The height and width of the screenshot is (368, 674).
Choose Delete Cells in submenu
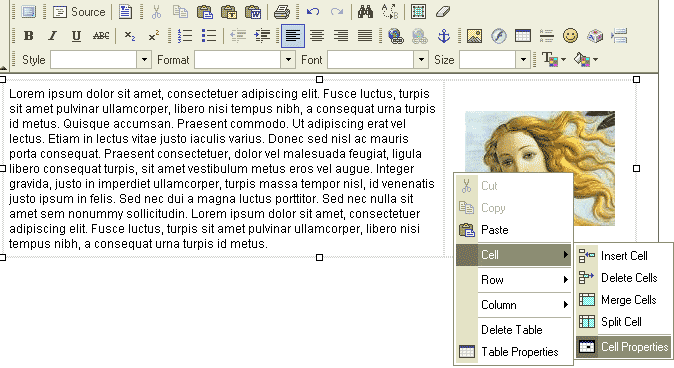coord(623,278)
